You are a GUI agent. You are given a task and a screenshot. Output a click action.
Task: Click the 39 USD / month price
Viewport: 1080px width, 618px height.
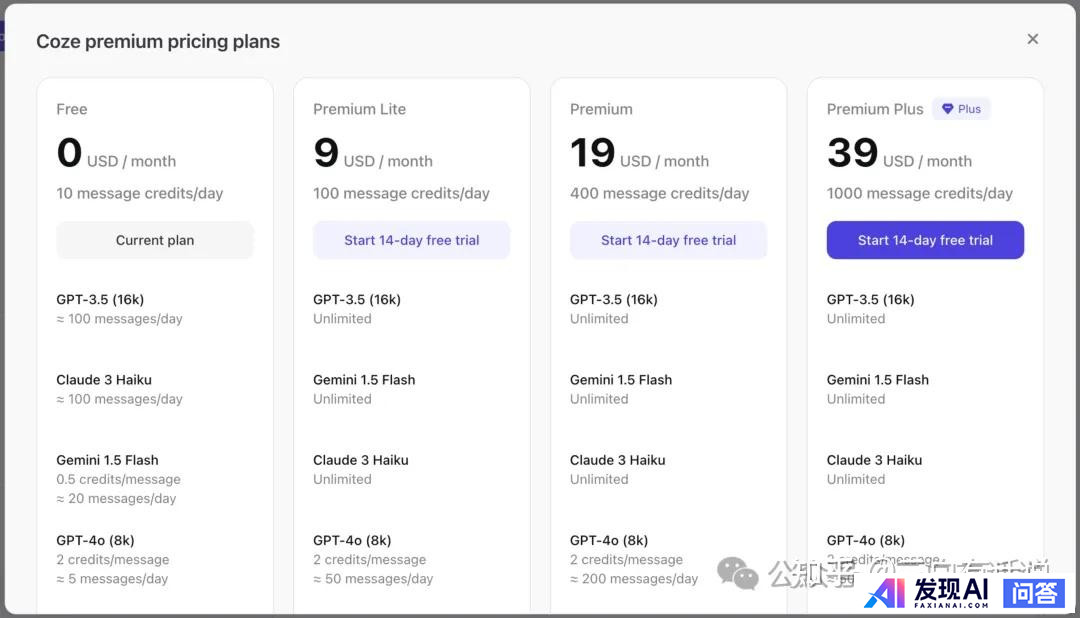[899, 154]
